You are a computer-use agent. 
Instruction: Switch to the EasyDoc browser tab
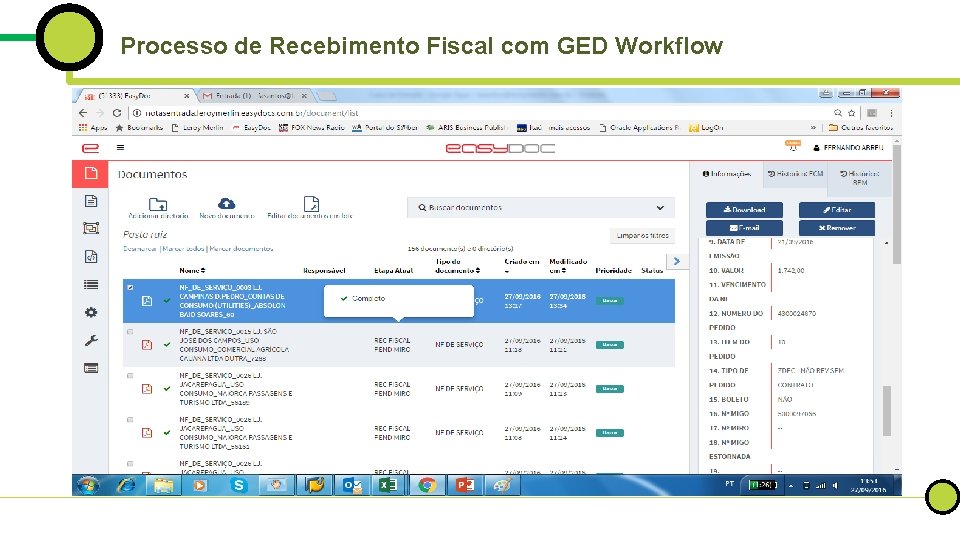135,96
